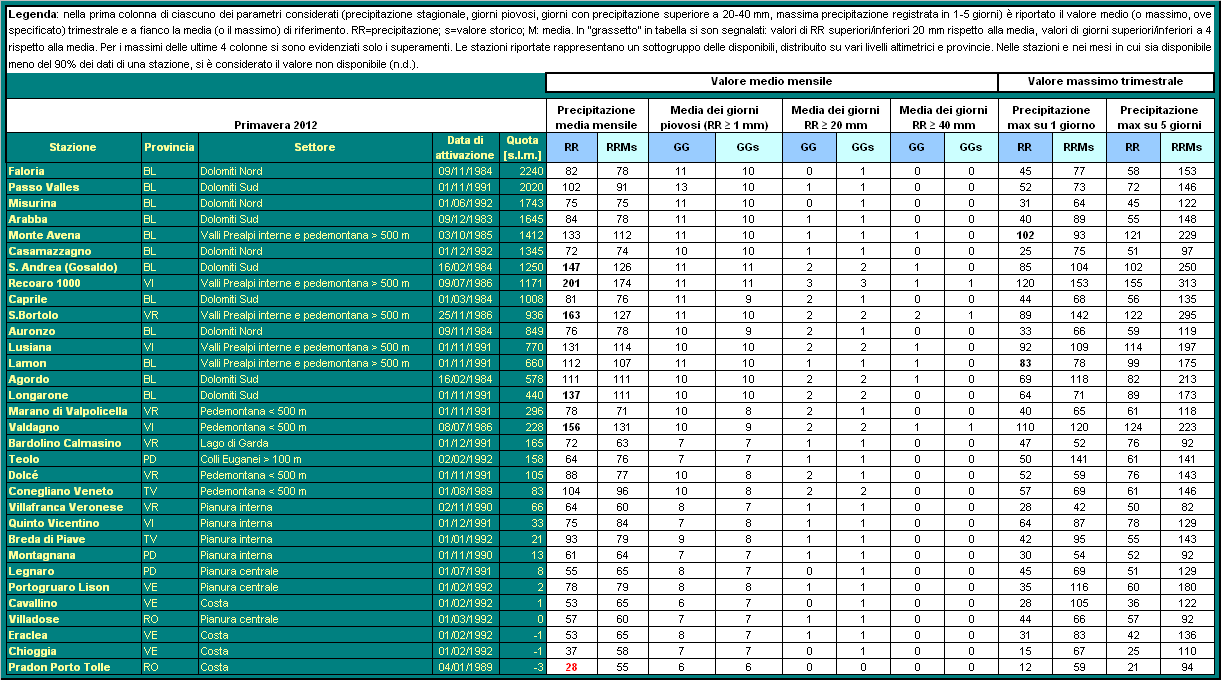
Task: Click the Data di attivazione header
Action: pos(465,147)
